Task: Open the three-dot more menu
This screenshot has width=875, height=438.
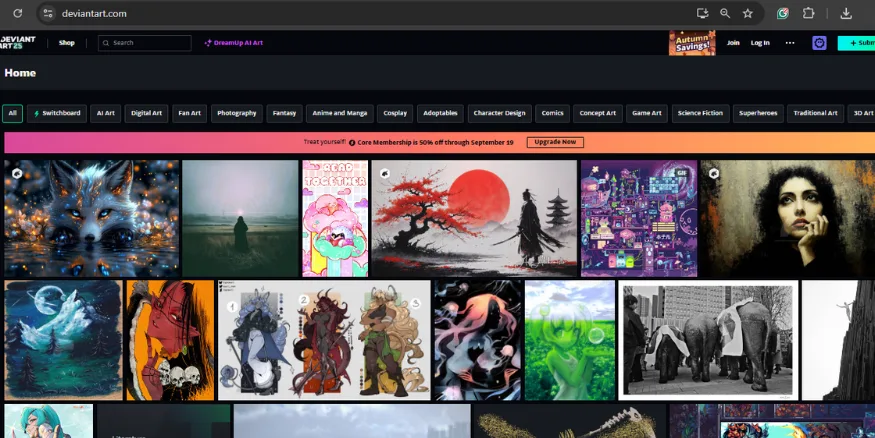Action: click(x=790, y=43)
